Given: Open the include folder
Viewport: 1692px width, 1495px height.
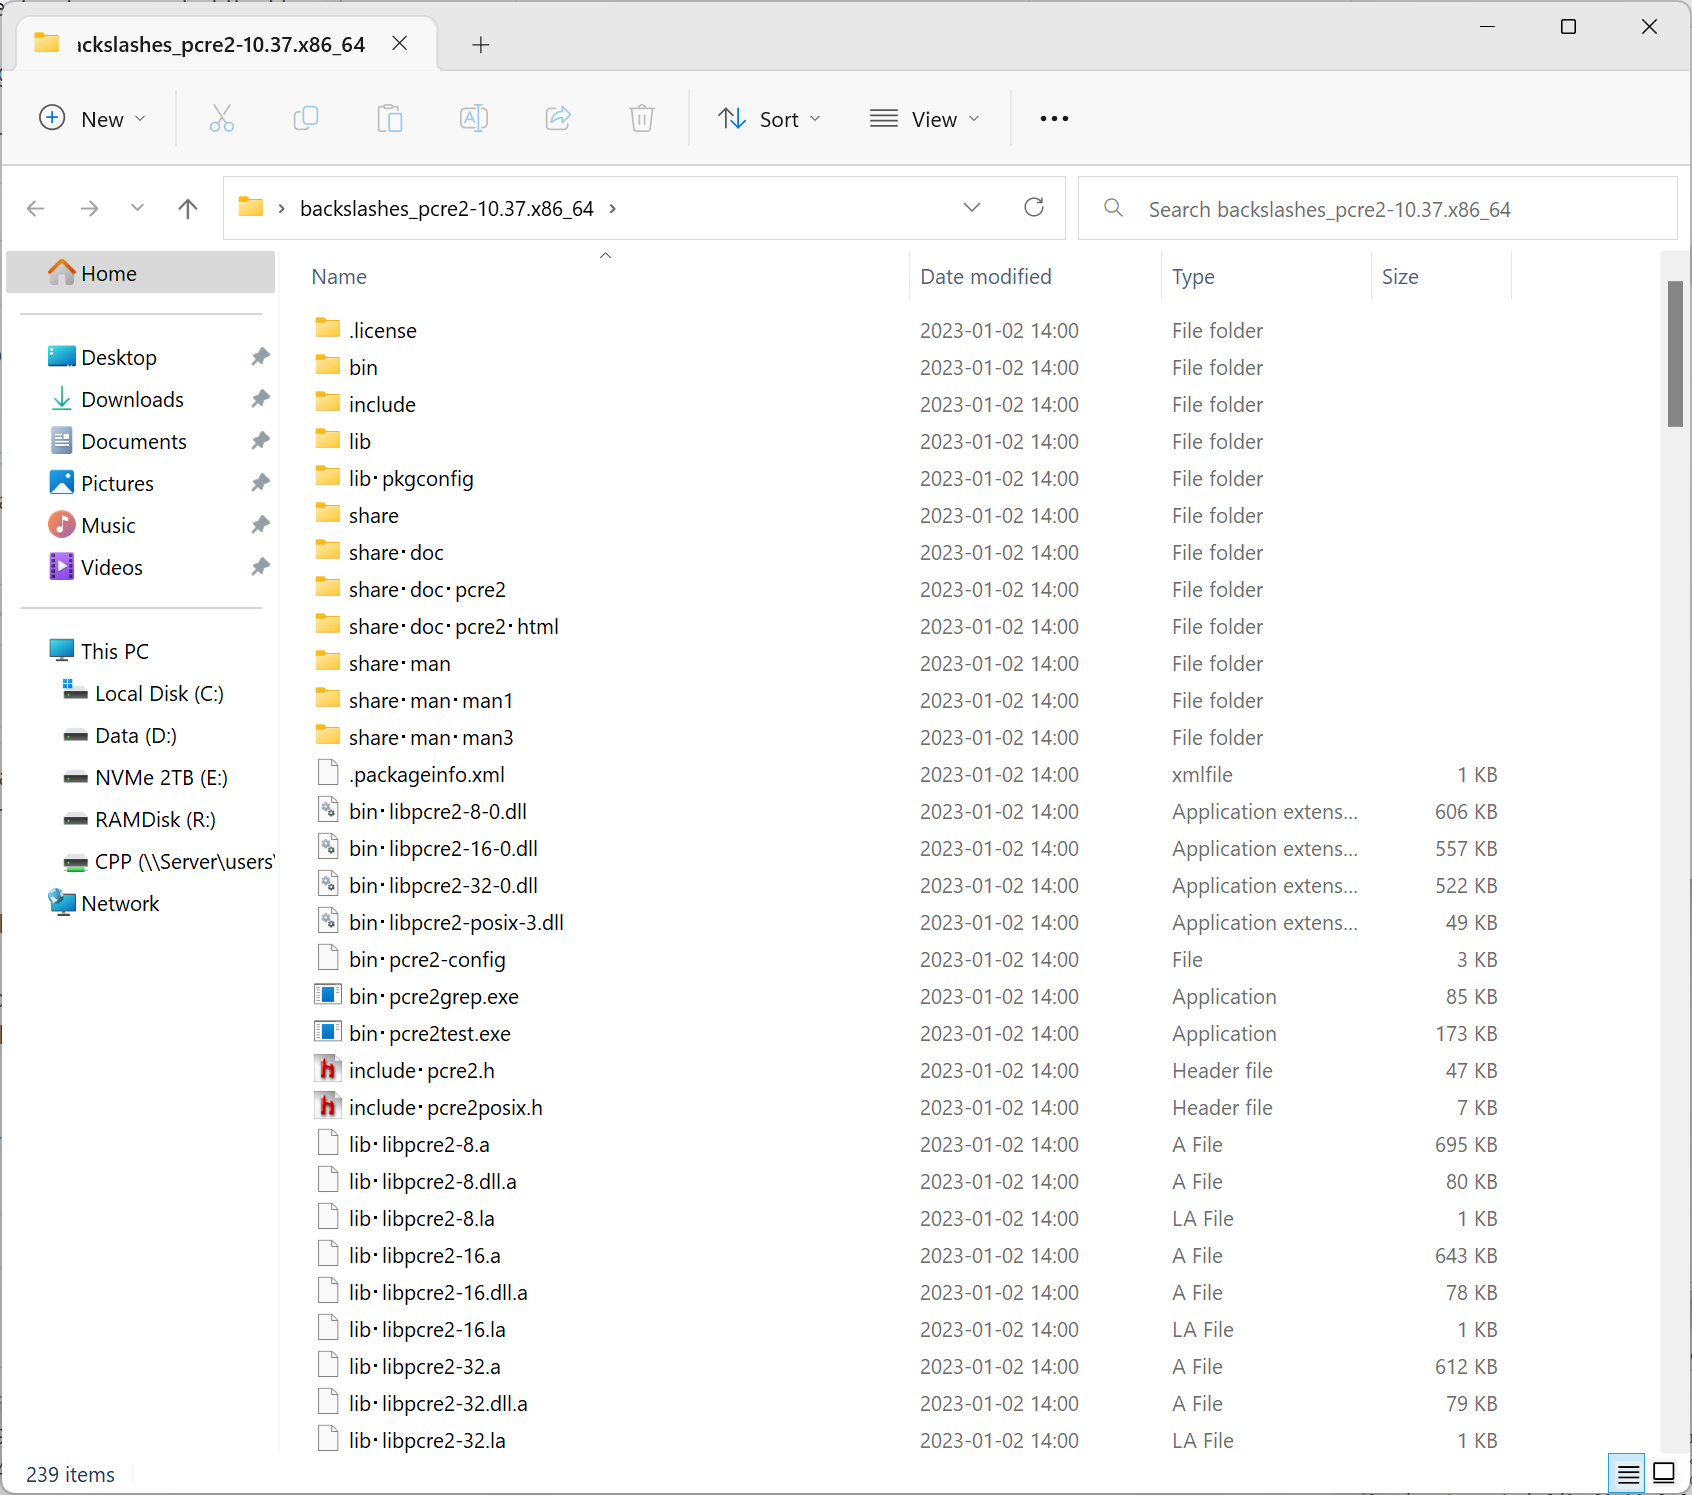Looking at the screenshot, I should click(382, 404).
